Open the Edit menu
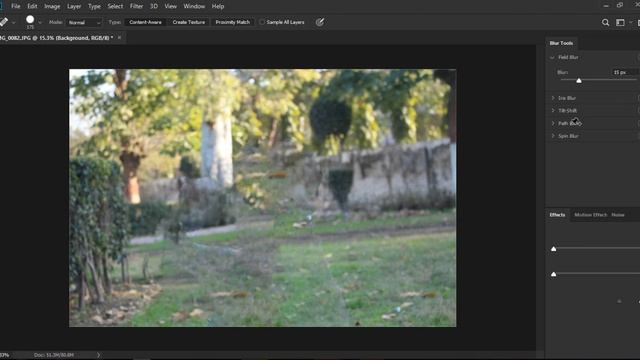This screenshot has width=640, height=360. (32, 7)
